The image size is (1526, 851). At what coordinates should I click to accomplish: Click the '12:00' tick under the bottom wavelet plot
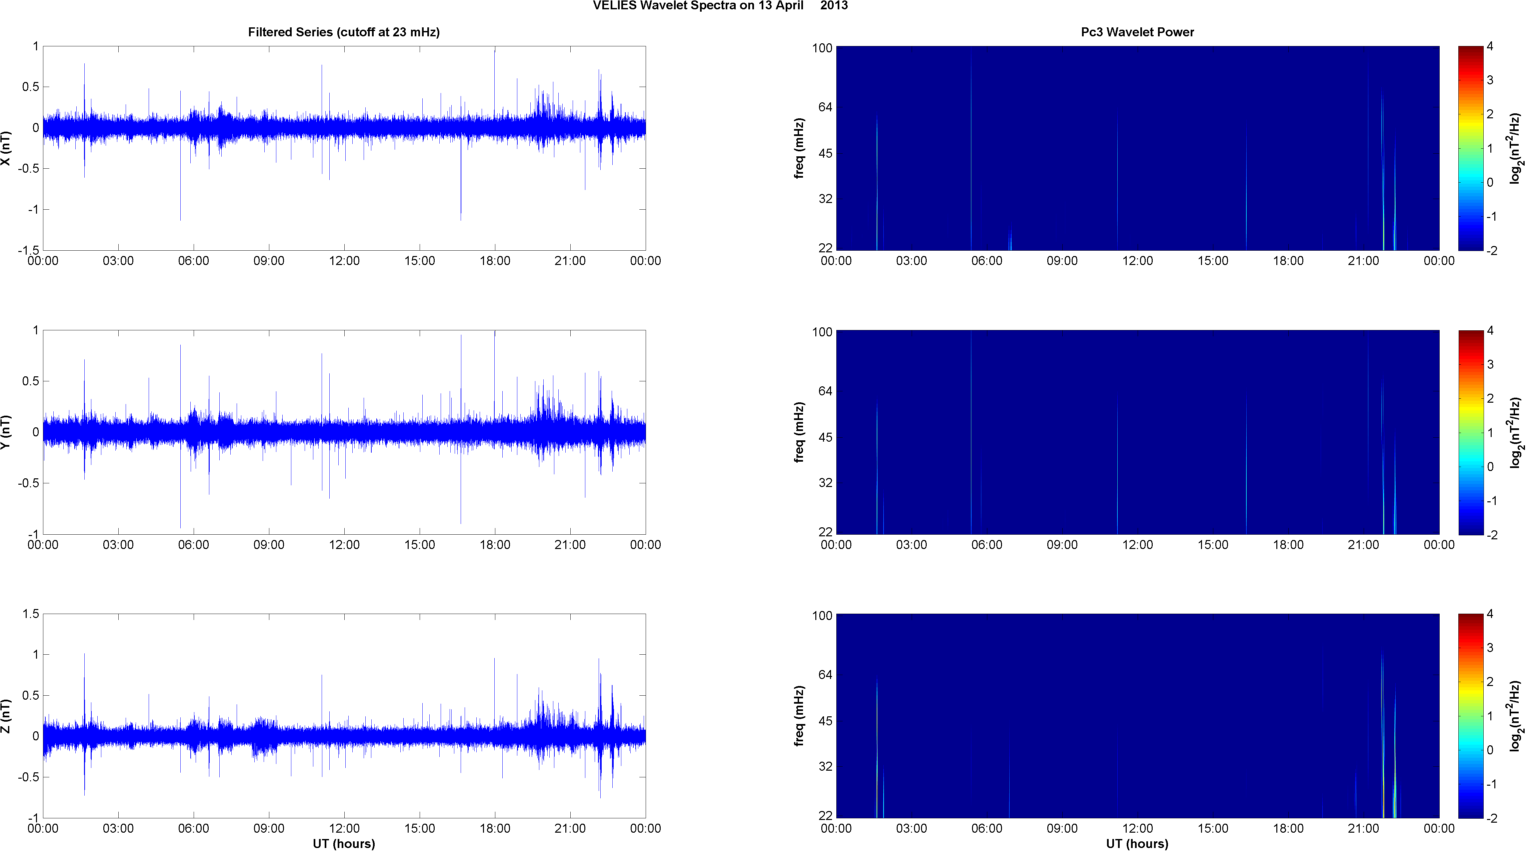(1137, 828)
